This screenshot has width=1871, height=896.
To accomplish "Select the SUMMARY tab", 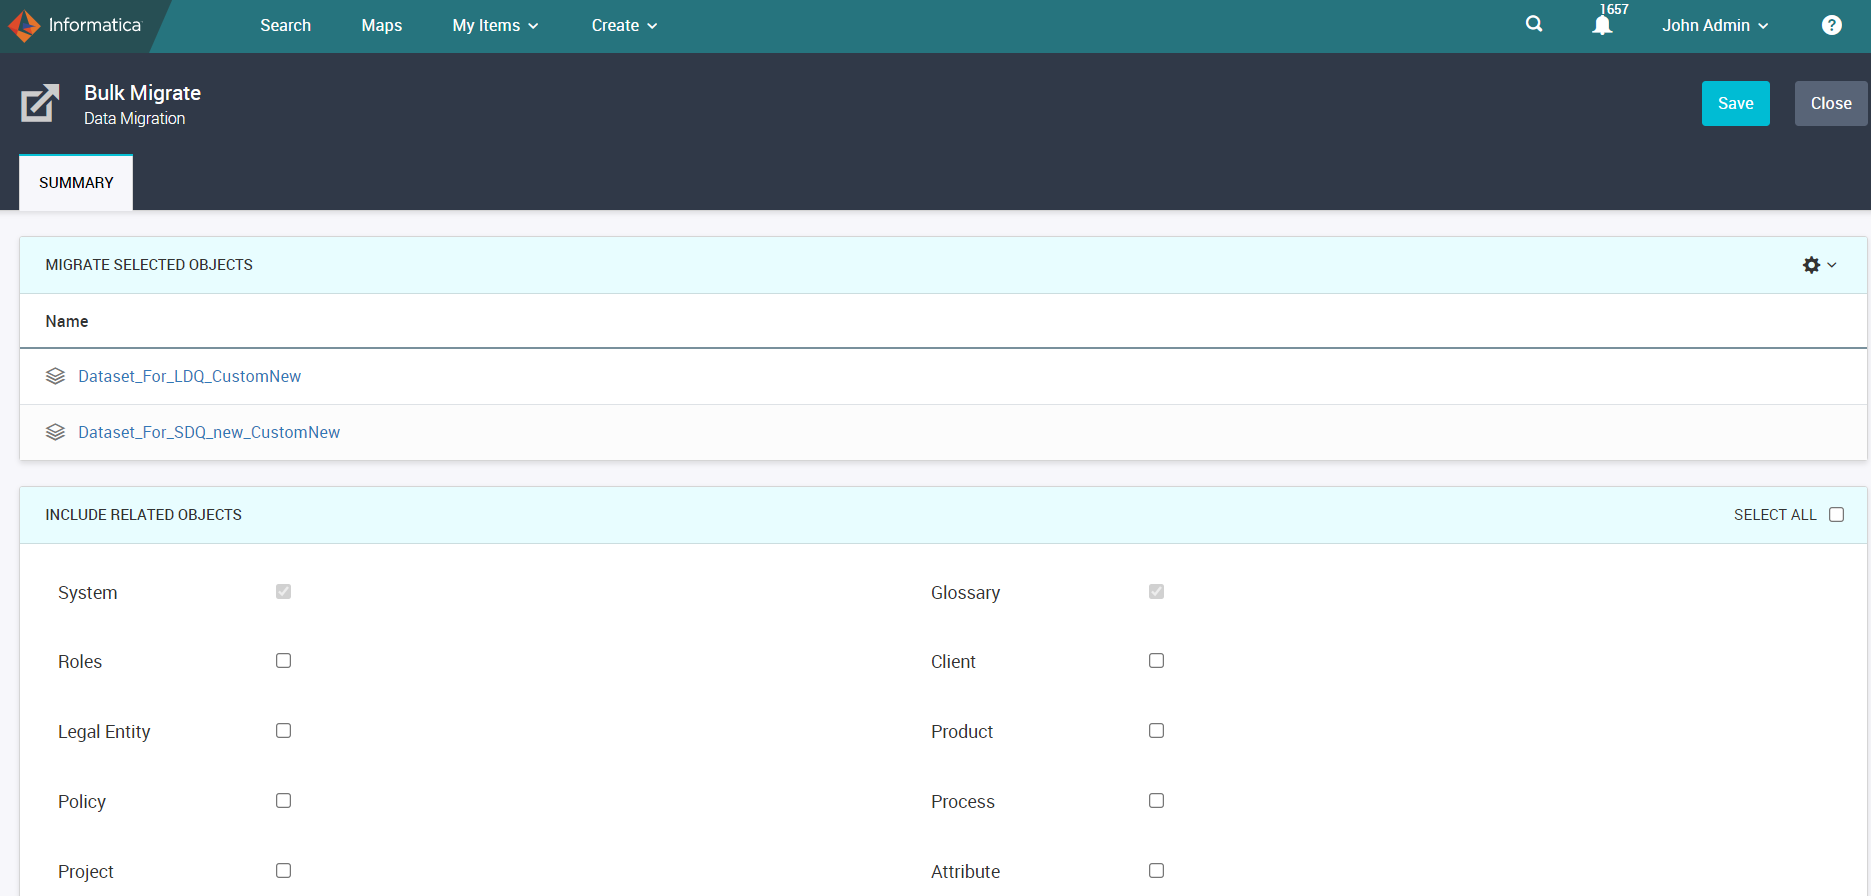I will [76, 182].
